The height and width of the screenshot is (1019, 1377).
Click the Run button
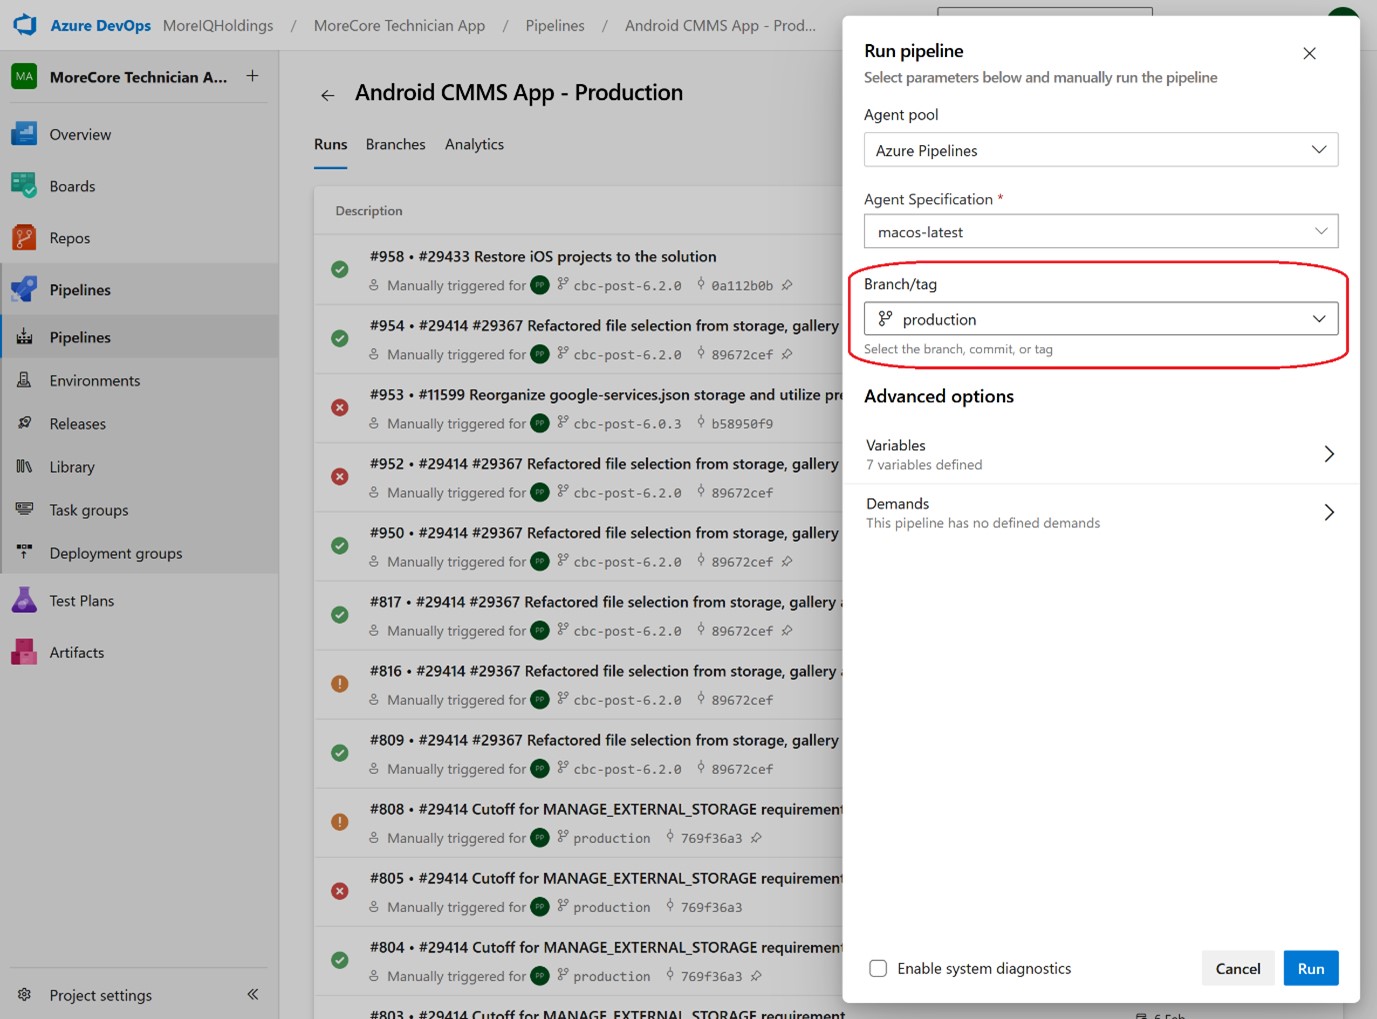(x=1310, y=968)
